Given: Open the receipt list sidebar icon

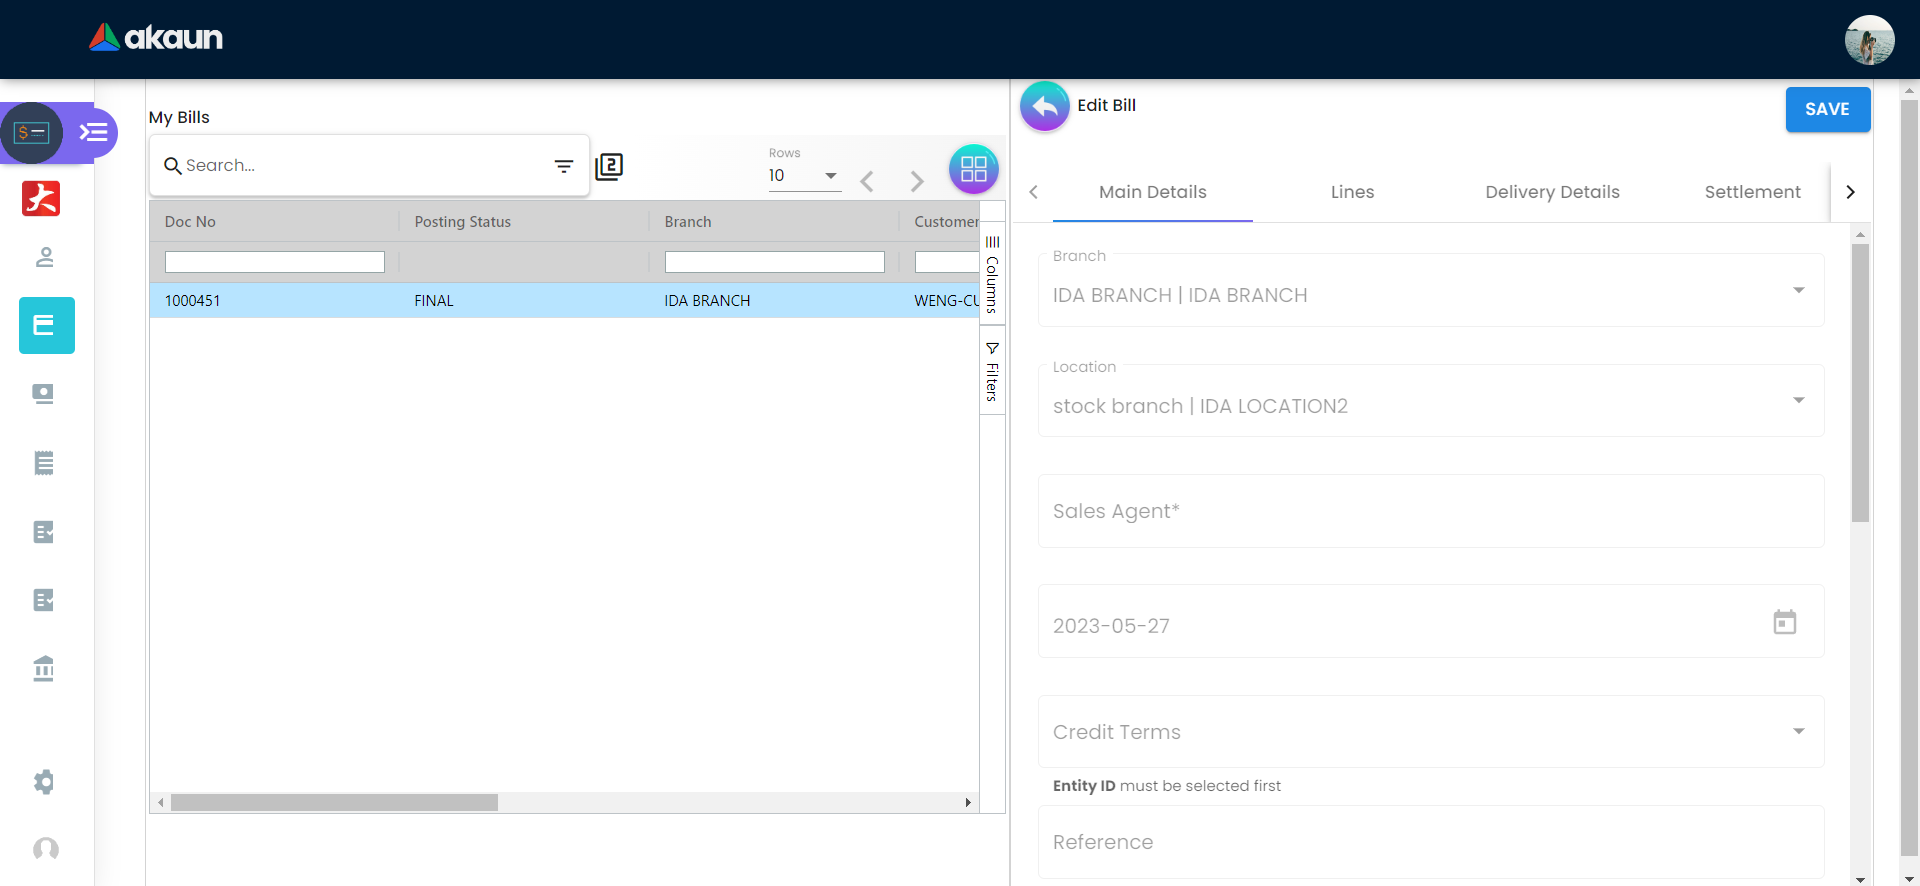Looking at the screenshot, I should (x=44, y=463).
